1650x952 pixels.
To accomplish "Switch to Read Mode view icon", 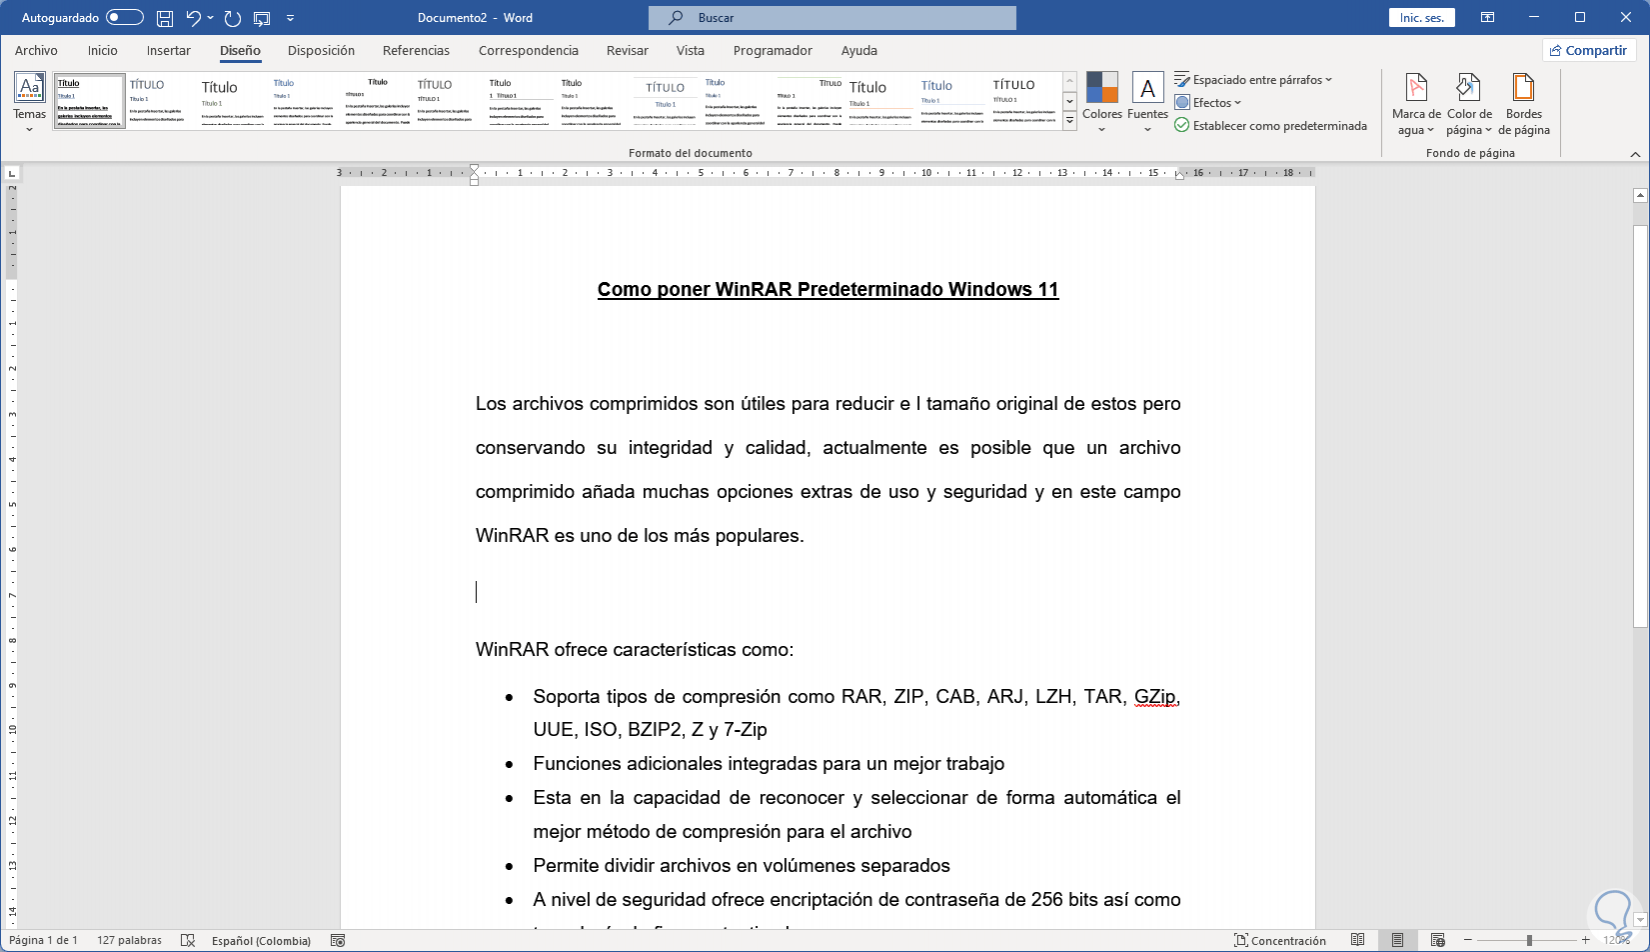I will pos(1358,940).
